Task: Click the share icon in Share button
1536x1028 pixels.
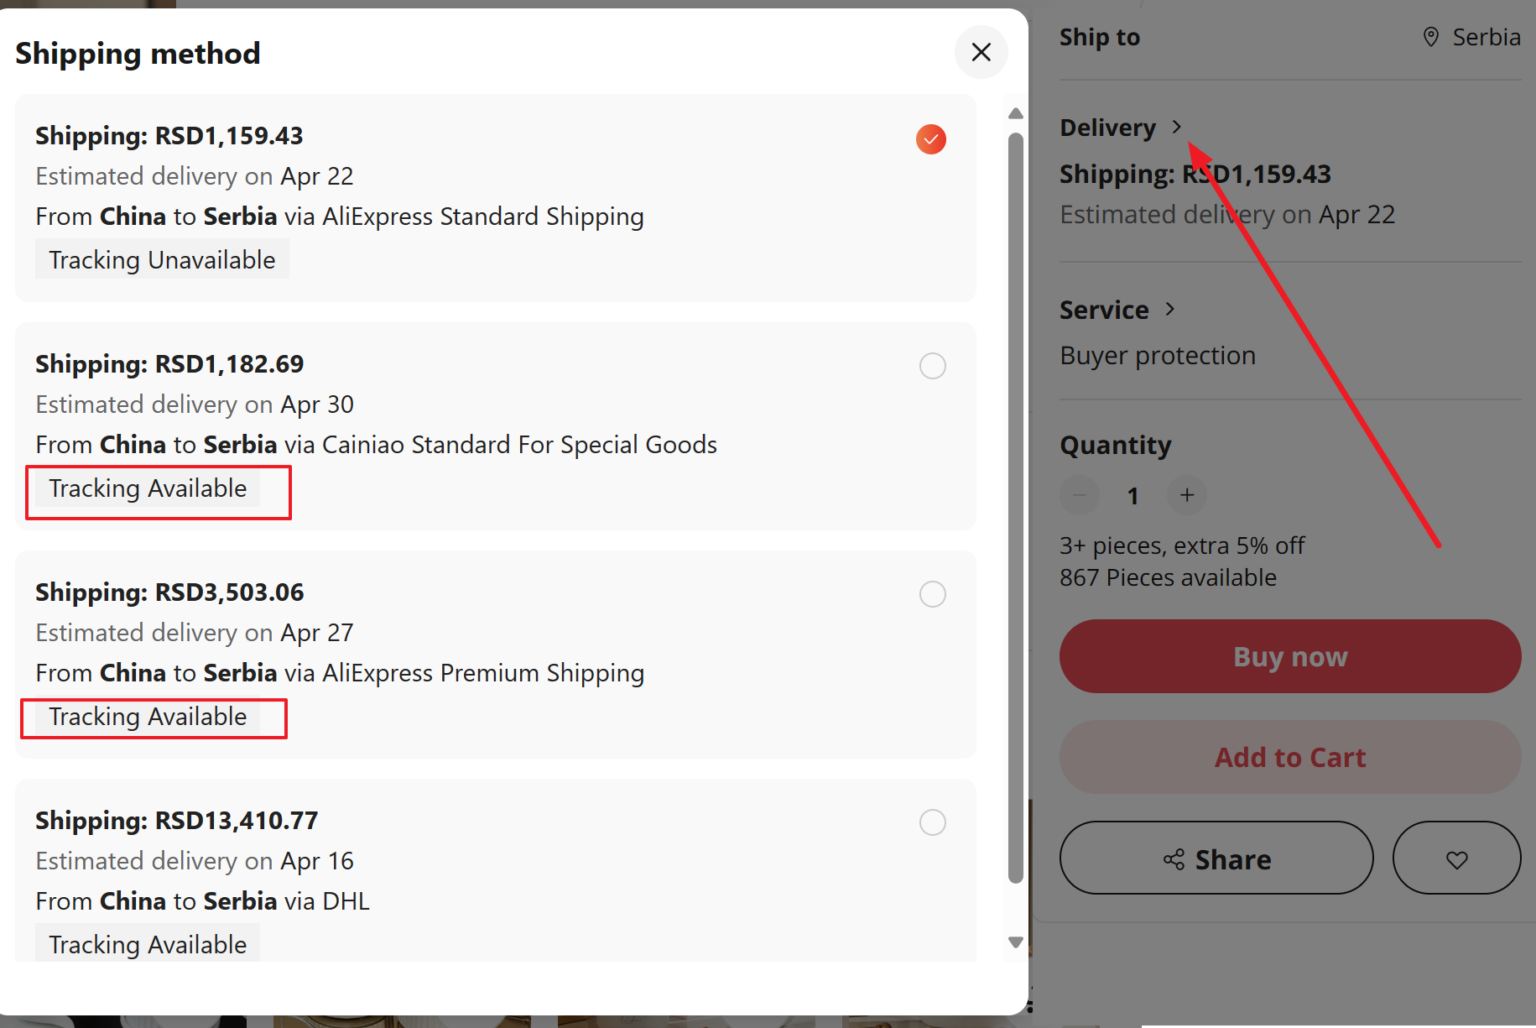Action: point(1174,859)
